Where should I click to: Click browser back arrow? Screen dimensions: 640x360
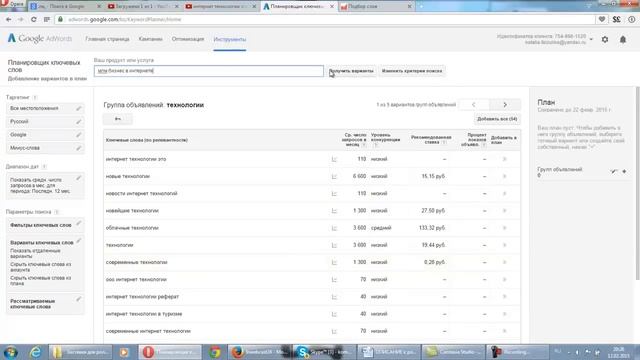[x=9, y=19]
